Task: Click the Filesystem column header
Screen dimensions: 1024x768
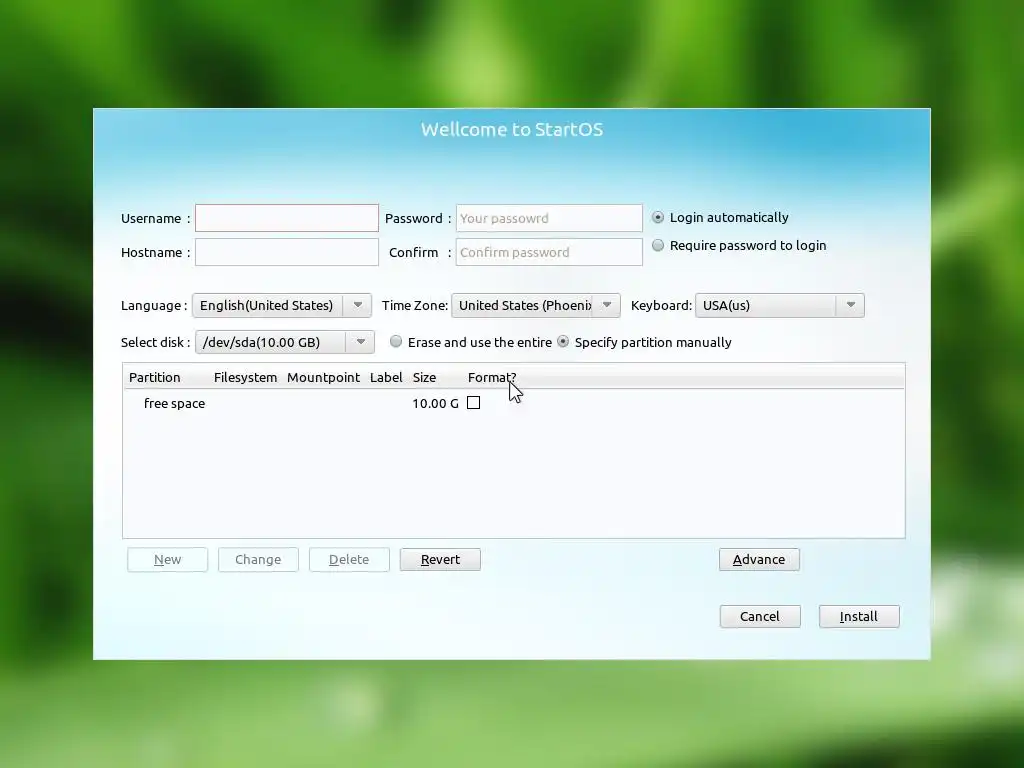Action: click(245, 377)
